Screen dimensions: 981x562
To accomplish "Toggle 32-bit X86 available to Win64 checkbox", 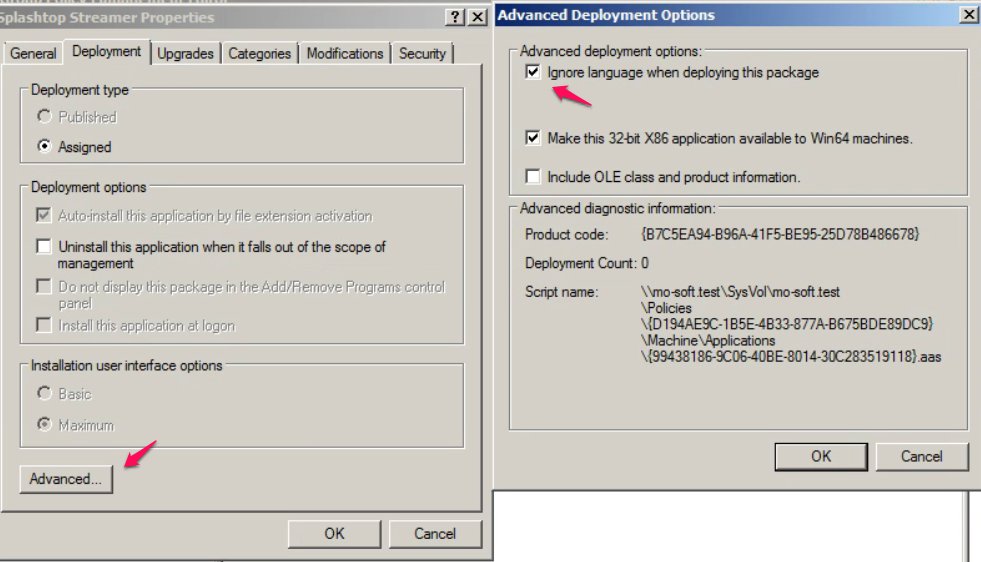I will (x=532, y=138).
